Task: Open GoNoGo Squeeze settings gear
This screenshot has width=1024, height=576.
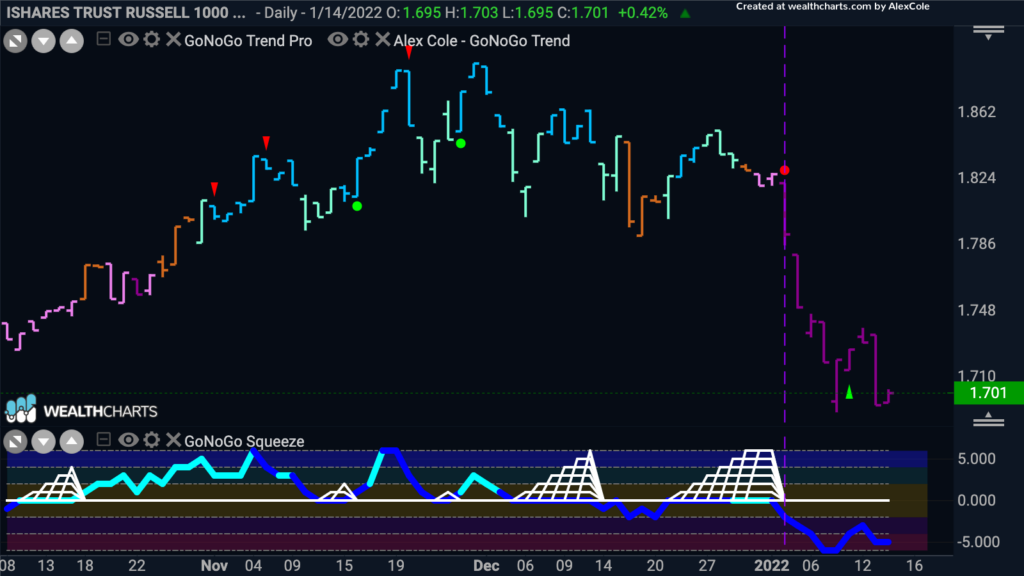Action: click(x=152, y=440)
